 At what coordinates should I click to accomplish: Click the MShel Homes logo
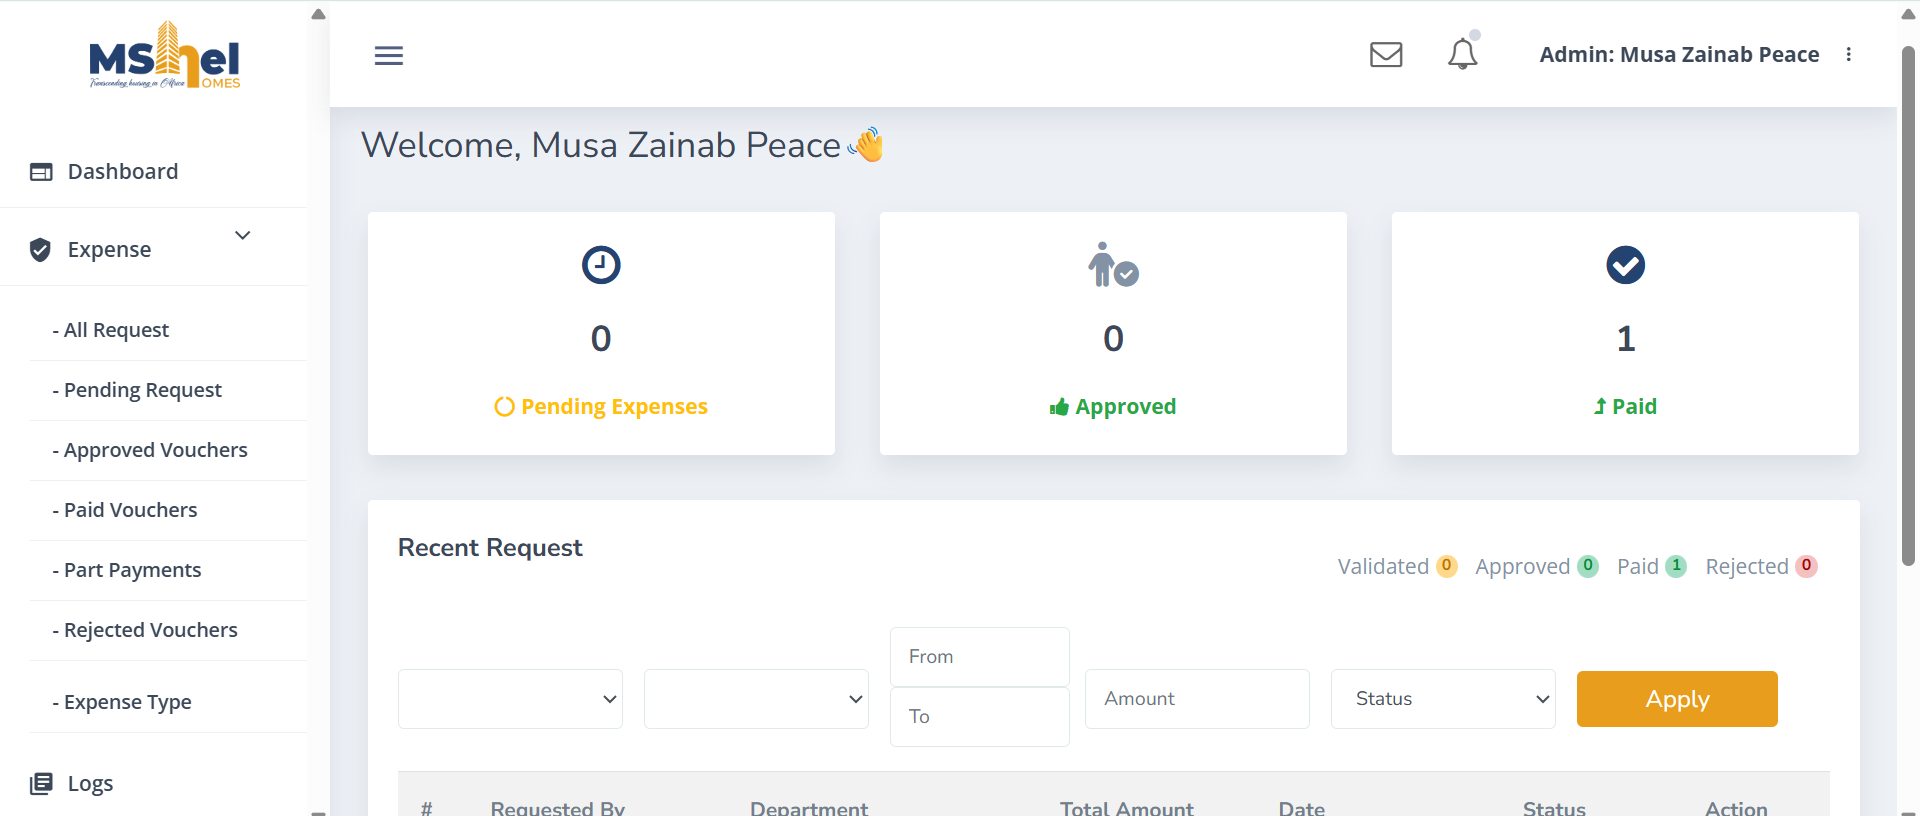tap(165, 57)
